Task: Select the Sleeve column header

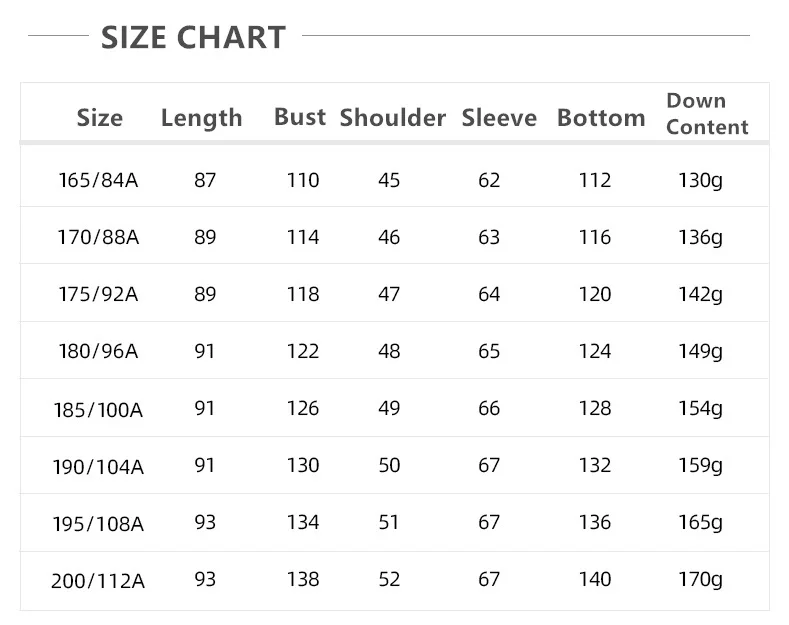Action: [x=499, y=118]
